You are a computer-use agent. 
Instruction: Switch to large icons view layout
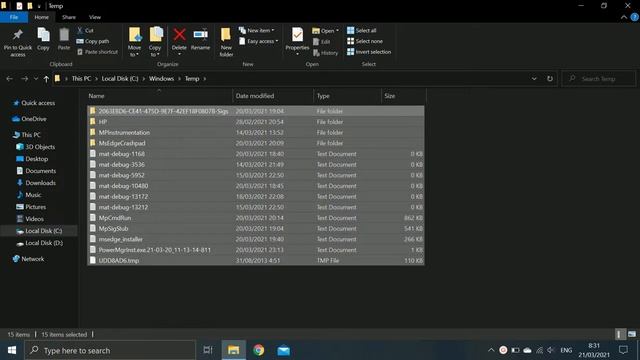(x=632, y=334)
